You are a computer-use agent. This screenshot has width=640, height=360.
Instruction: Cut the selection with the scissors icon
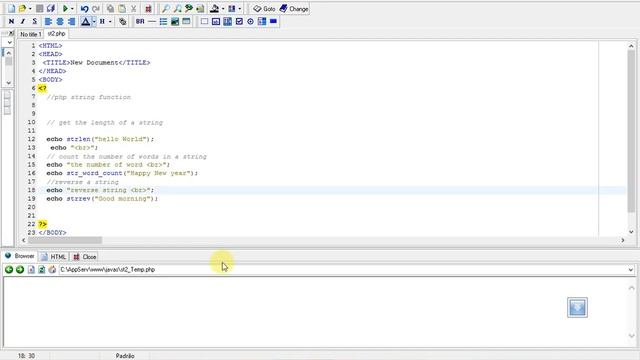pyautogui.click(x=133, y=9)
